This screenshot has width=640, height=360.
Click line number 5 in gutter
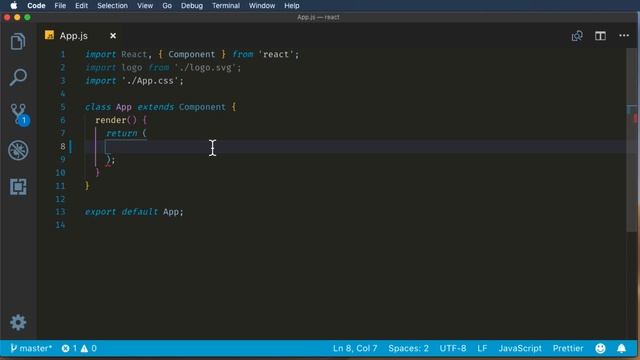[x=63, y=107]
